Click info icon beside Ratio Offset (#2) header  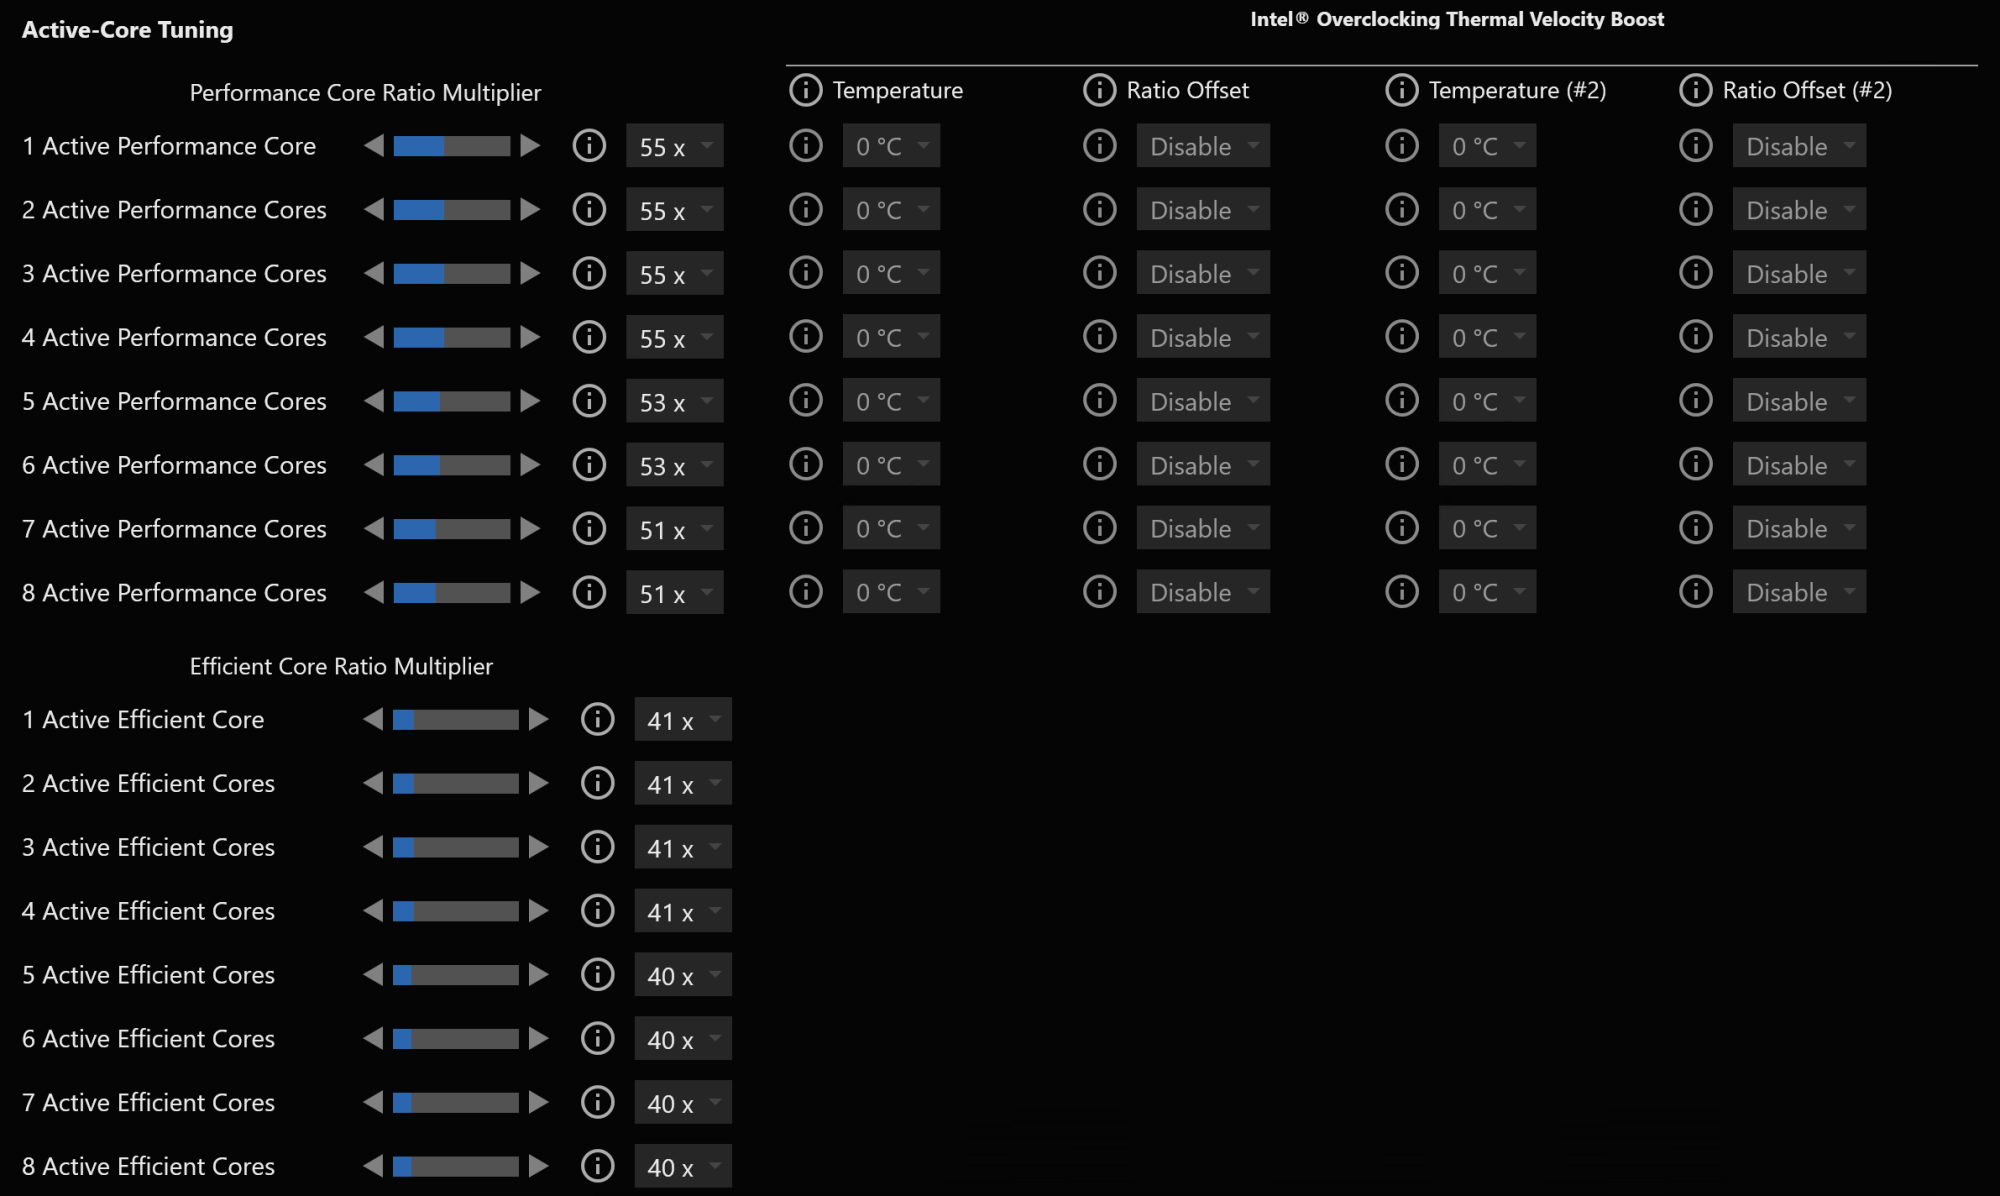(1695, 90)
